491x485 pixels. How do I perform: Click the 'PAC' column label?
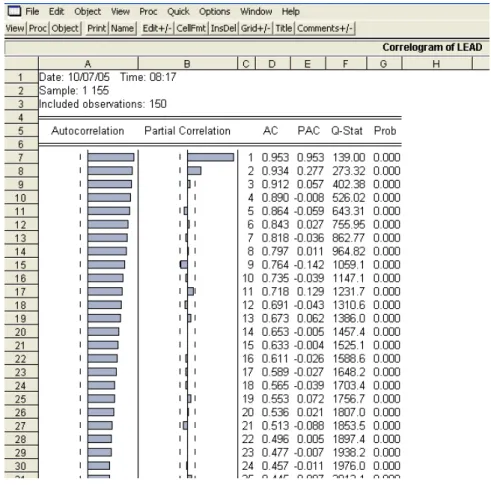point(308,131)
